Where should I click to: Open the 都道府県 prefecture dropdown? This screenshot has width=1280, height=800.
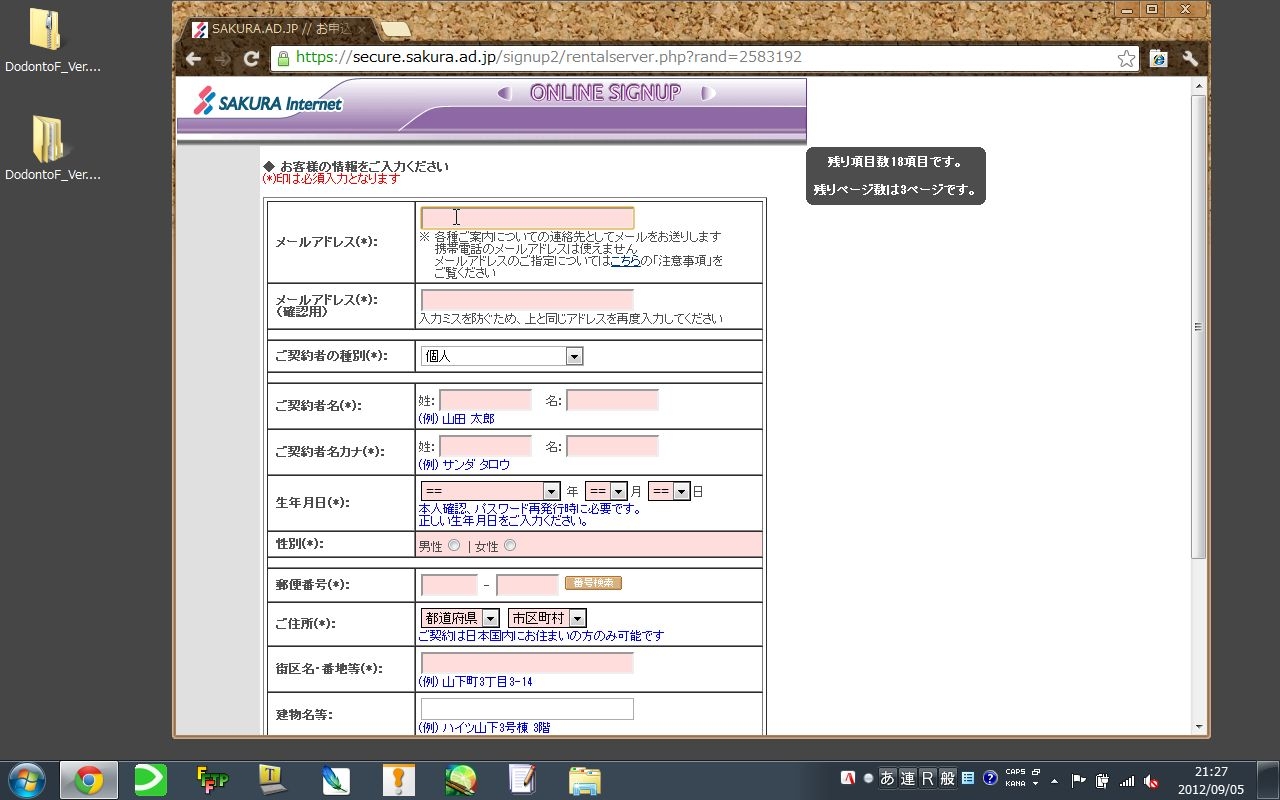click(460, 618)
